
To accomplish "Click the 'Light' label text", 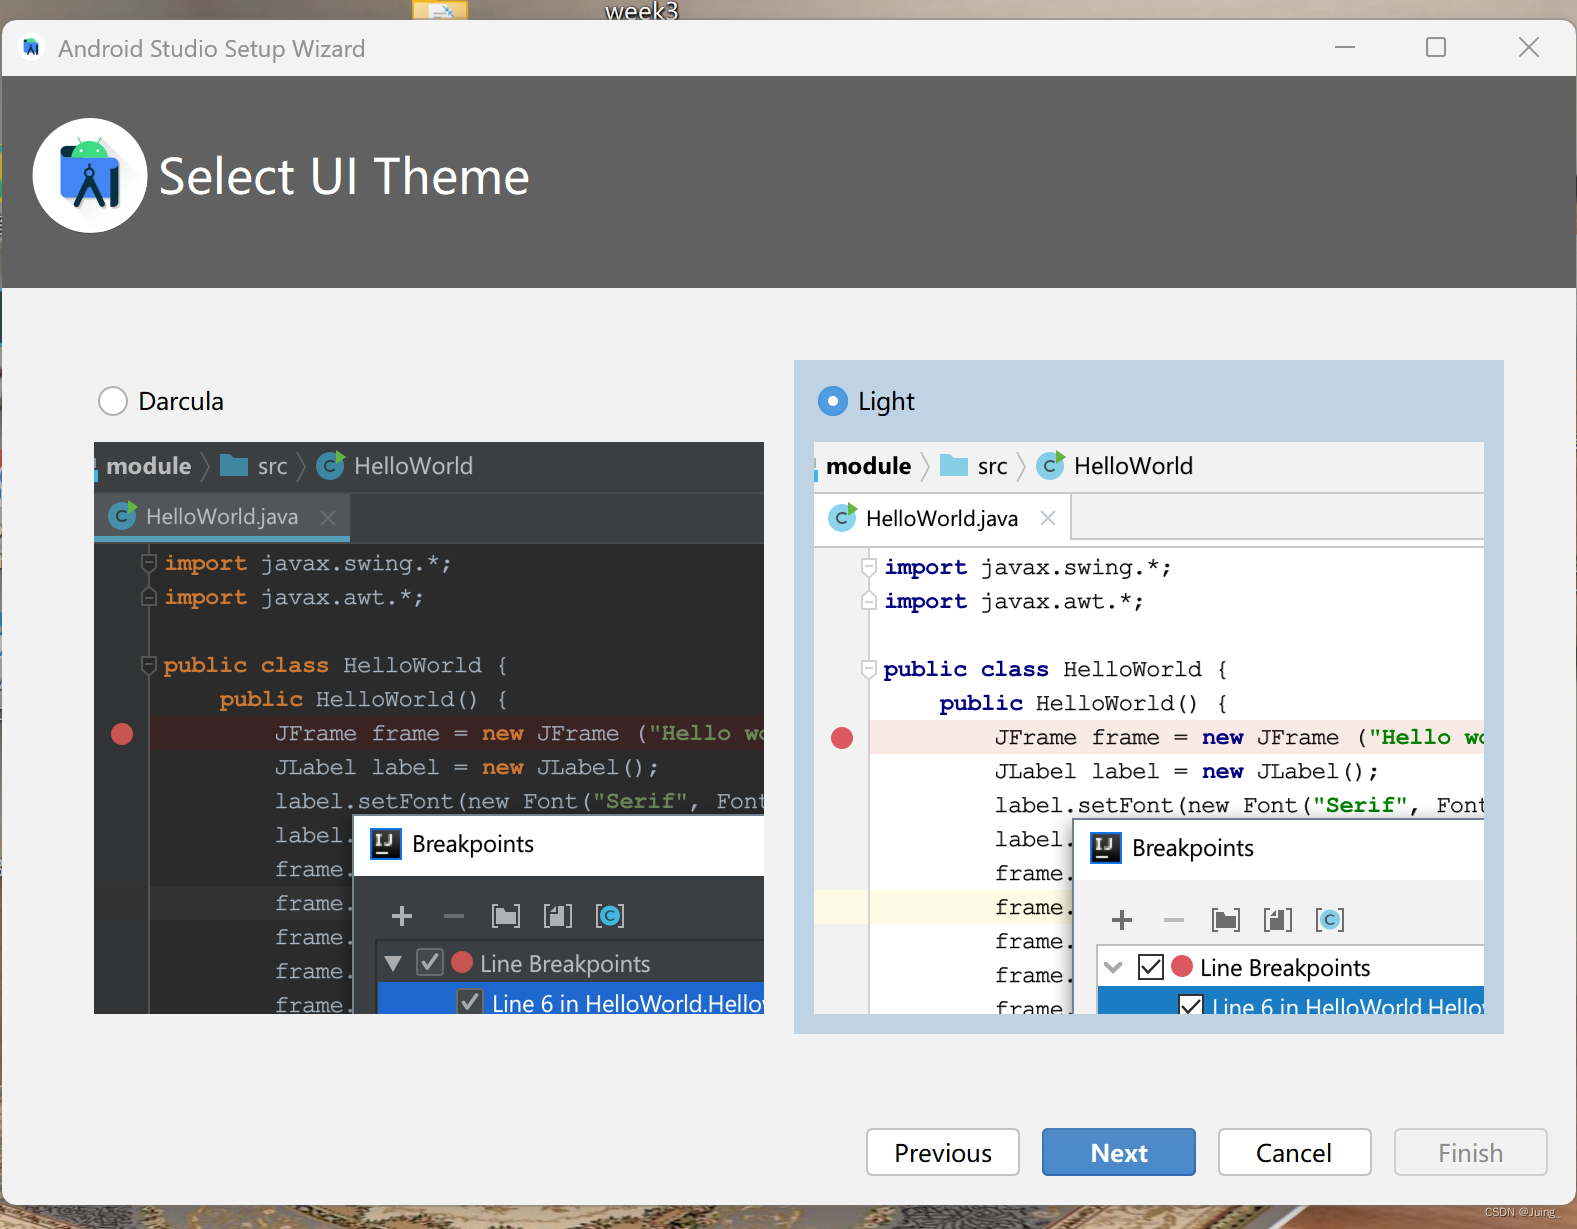I will (x=886, y=402).
